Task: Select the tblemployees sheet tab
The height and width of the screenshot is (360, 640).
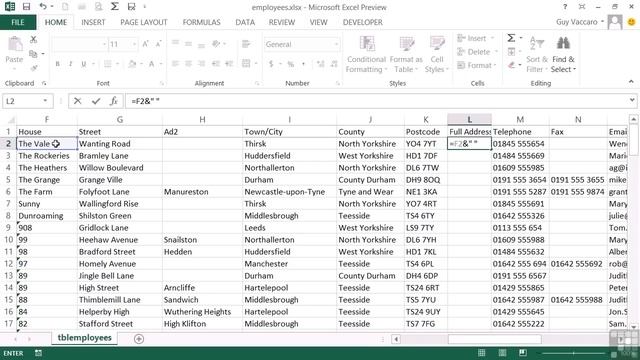Action: 84,338
